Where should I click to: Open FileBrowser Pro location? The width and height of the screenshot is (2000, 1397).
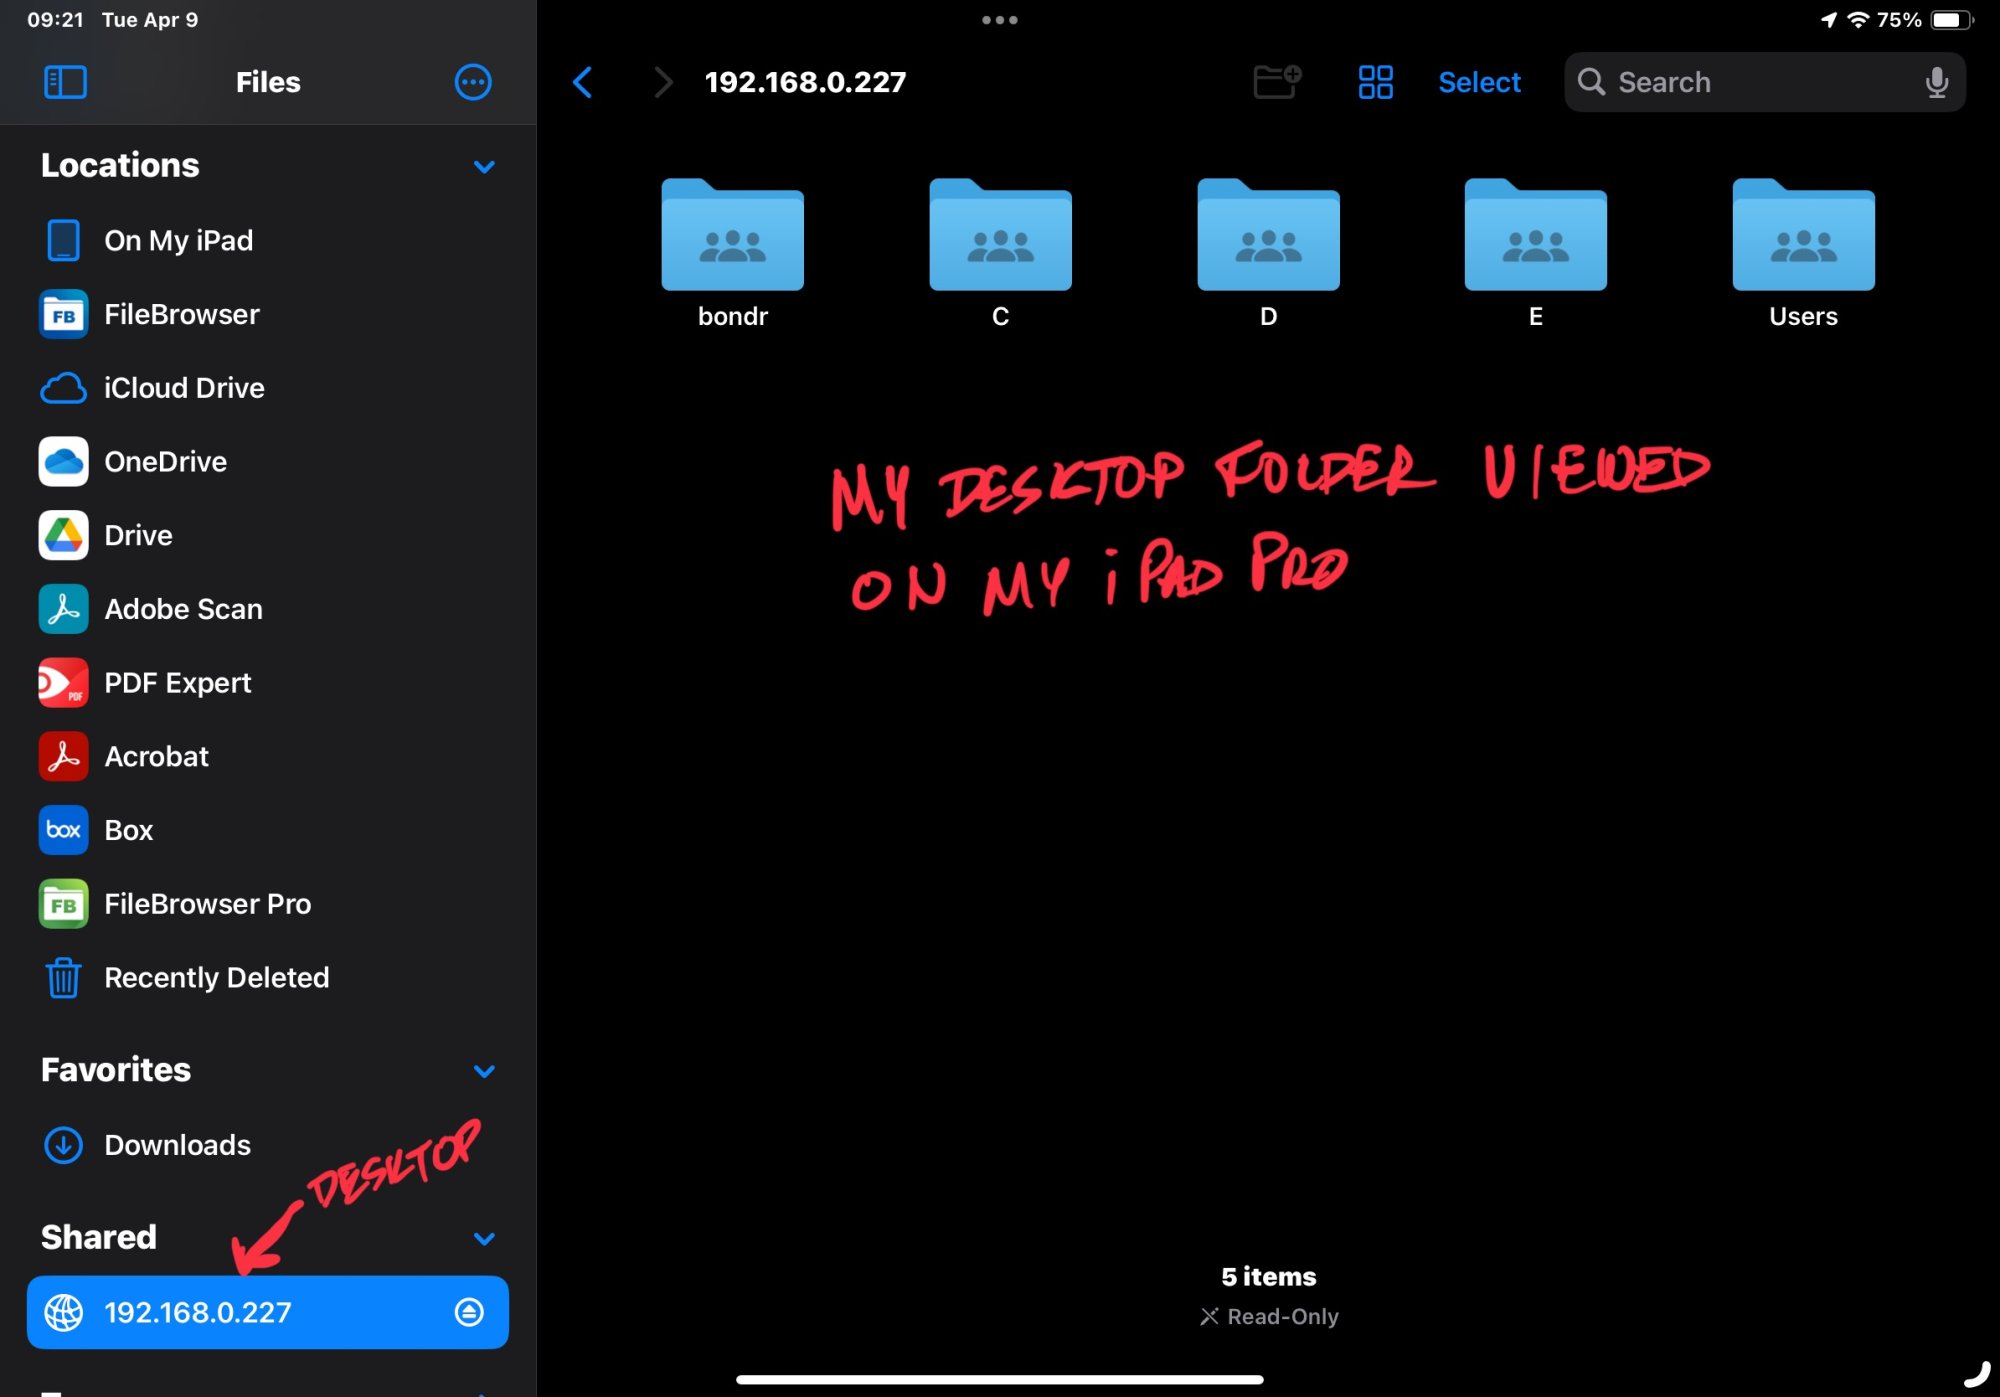207,904
